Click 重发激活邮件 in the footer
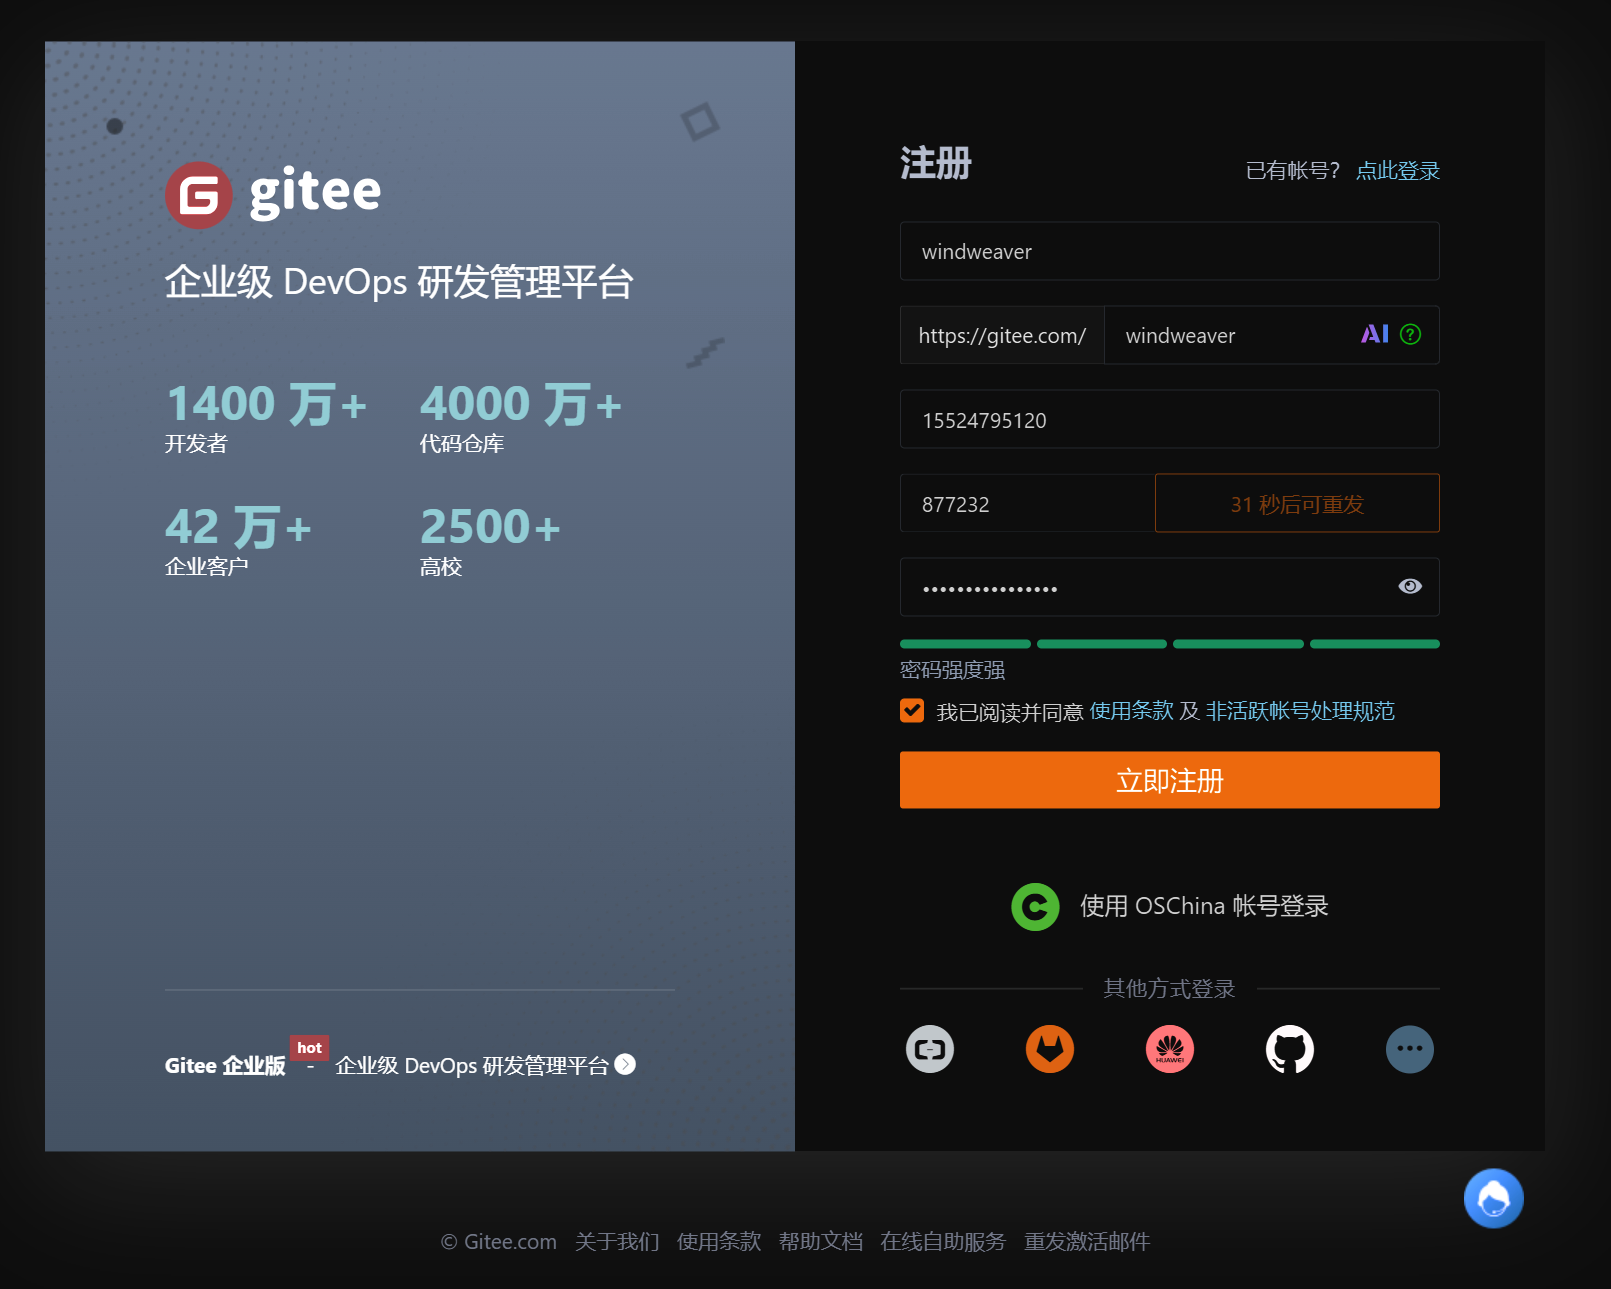This screenshot has height=1289, width=1611. [1087, 1242]
